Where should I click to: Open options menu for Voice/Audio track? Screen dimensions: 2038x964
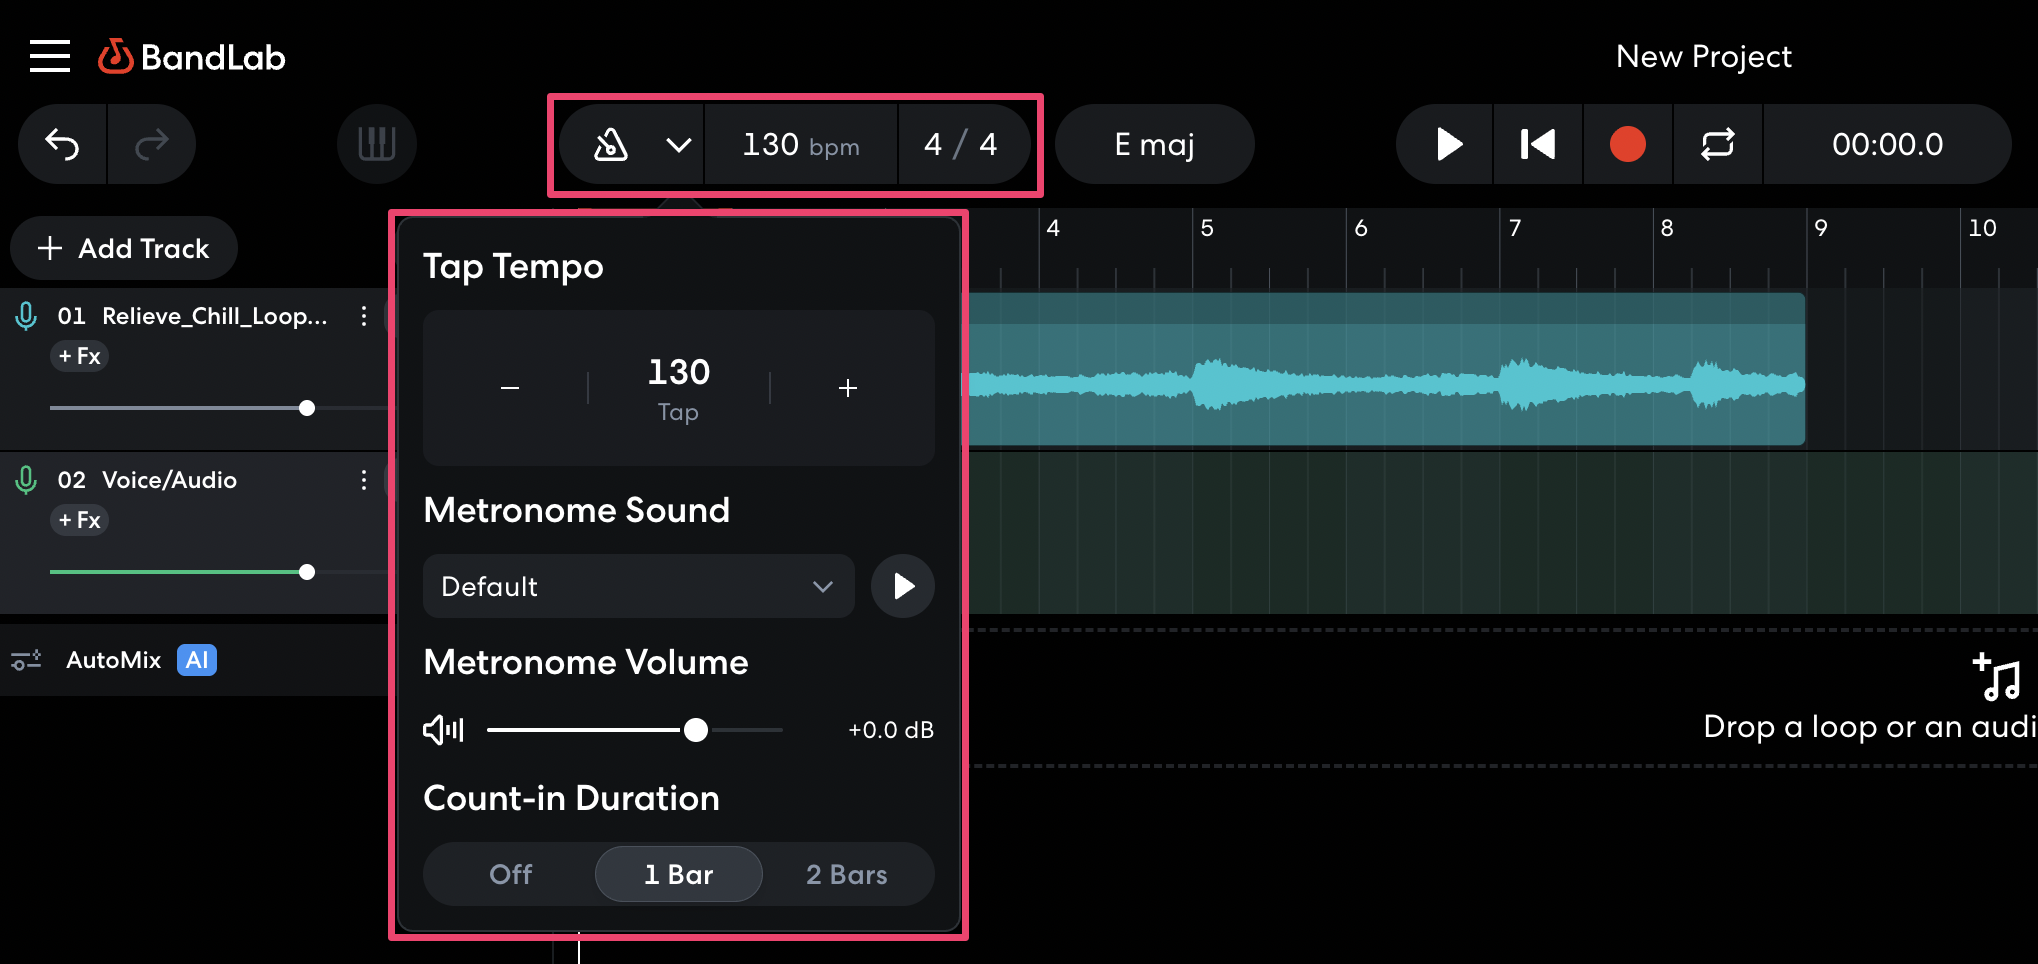point(364,480)
